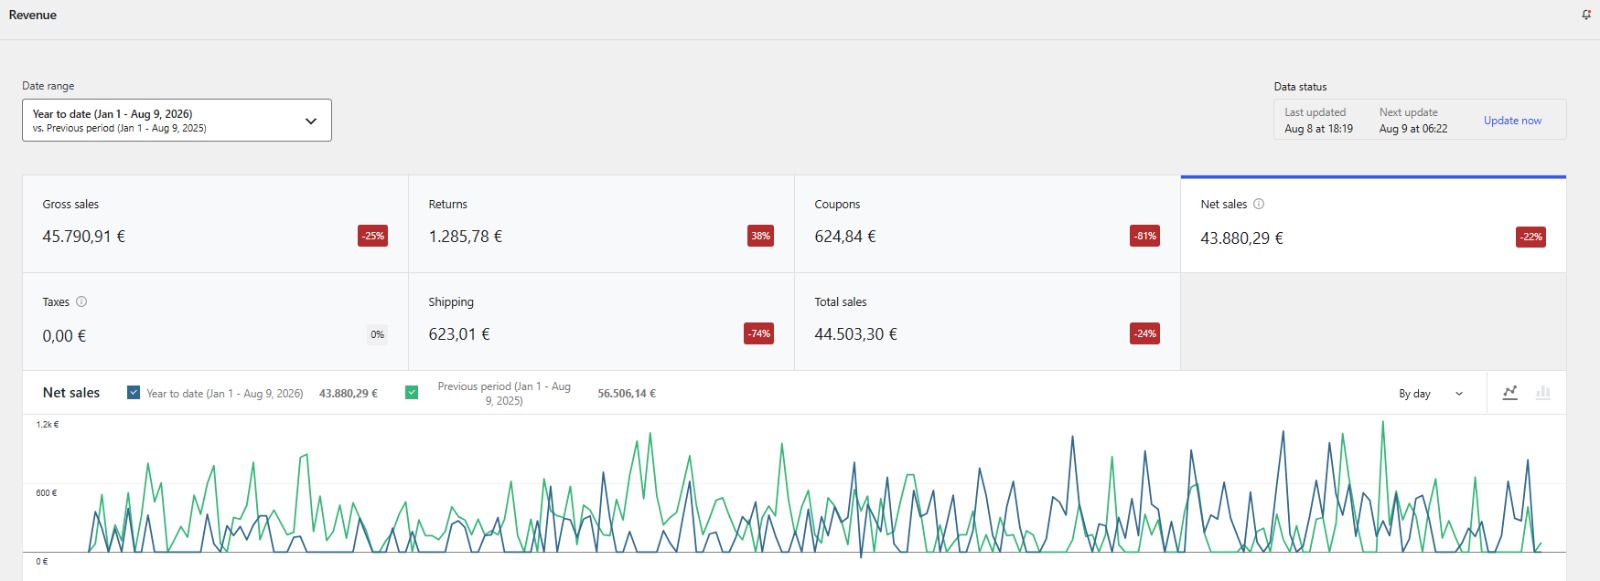Click the info icon beside Taxes
Screen dimensions: 1600x581
pos(81,302)
